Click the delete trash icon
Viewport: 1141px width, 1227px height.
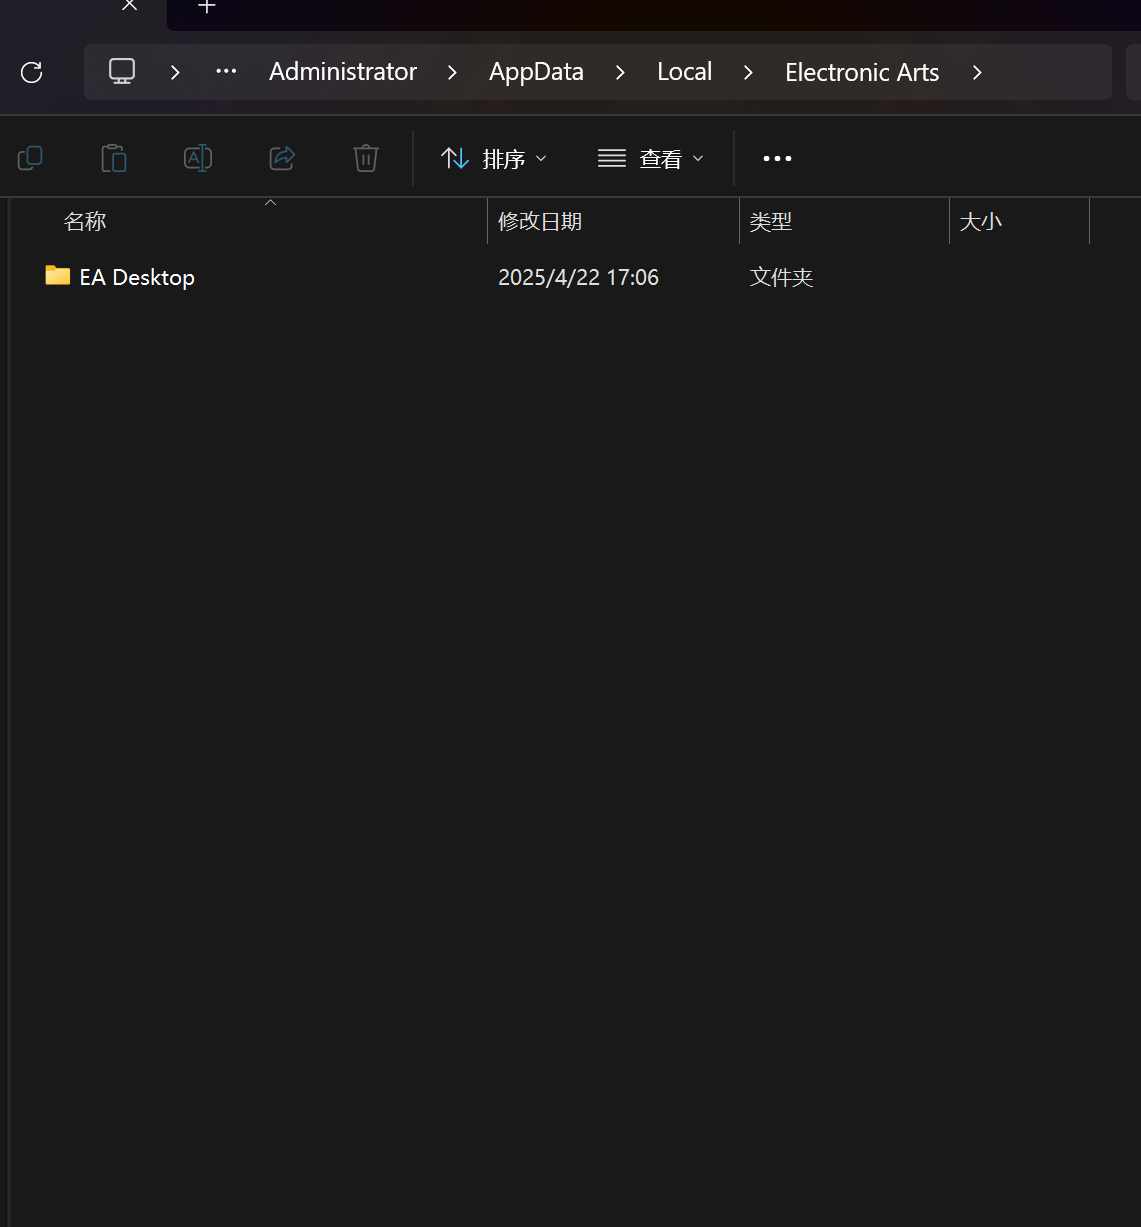(x=366, y=158)
